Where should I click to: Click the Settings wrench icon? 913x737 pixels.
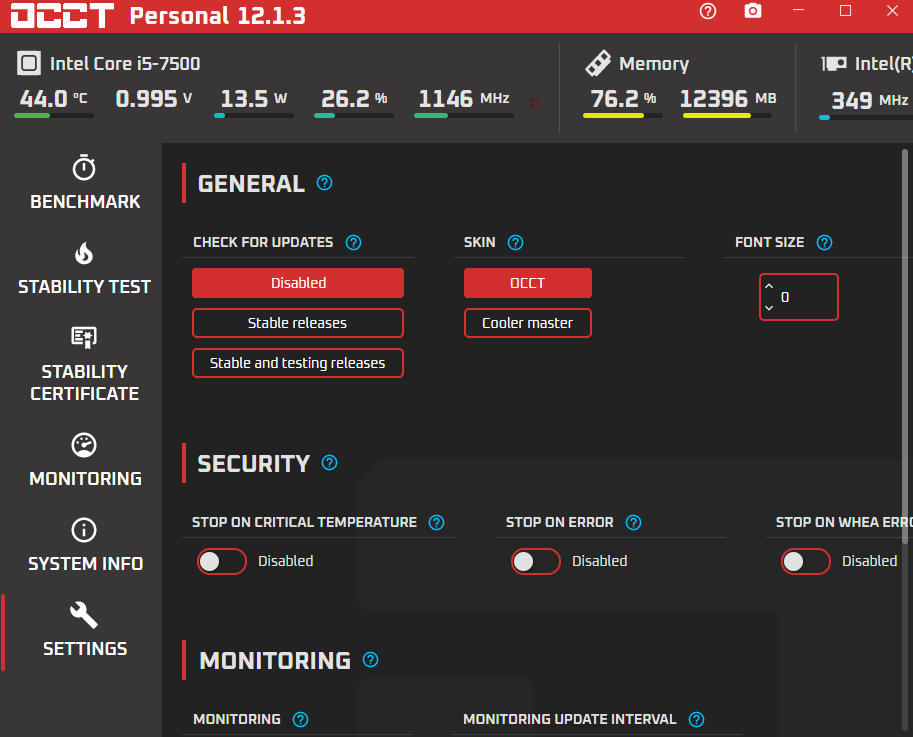(84, 615)
